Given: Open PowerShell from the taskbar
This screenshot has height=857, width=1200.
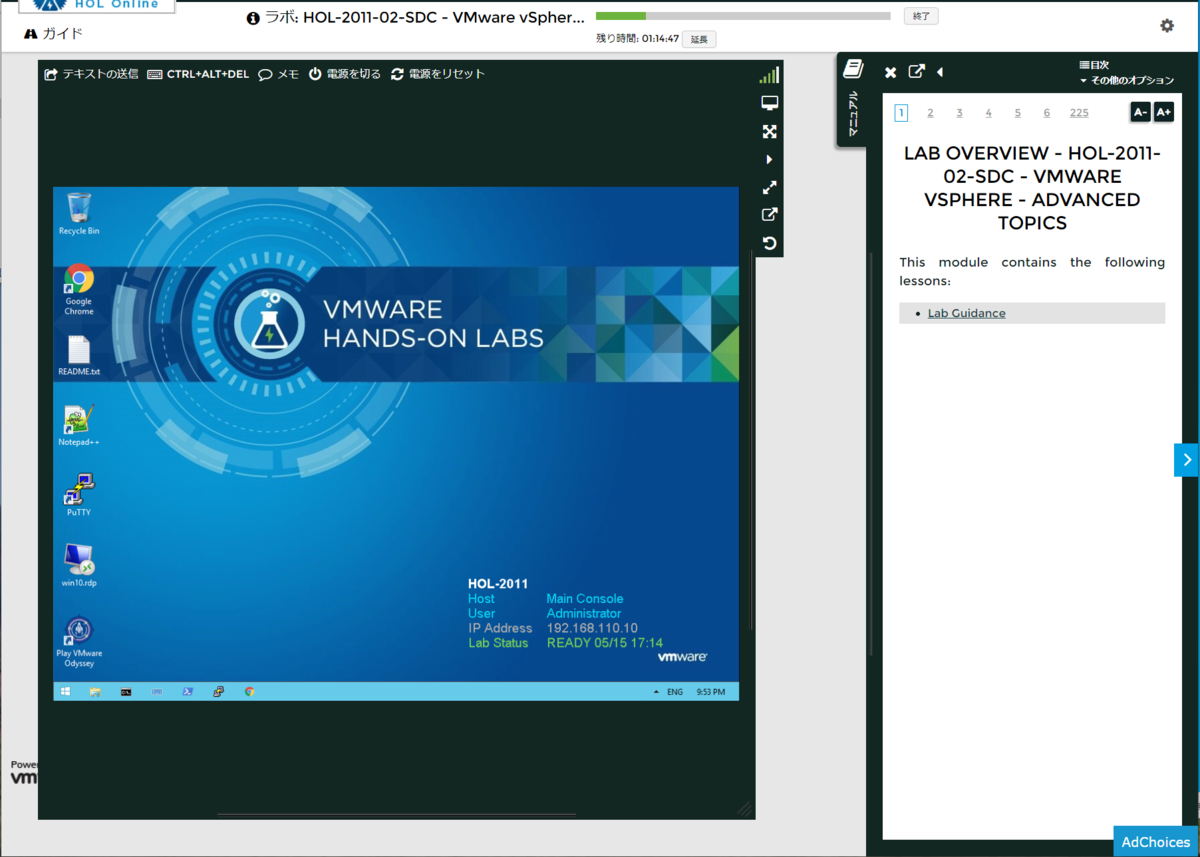Looking at the screenshot, I should (187, 691).
